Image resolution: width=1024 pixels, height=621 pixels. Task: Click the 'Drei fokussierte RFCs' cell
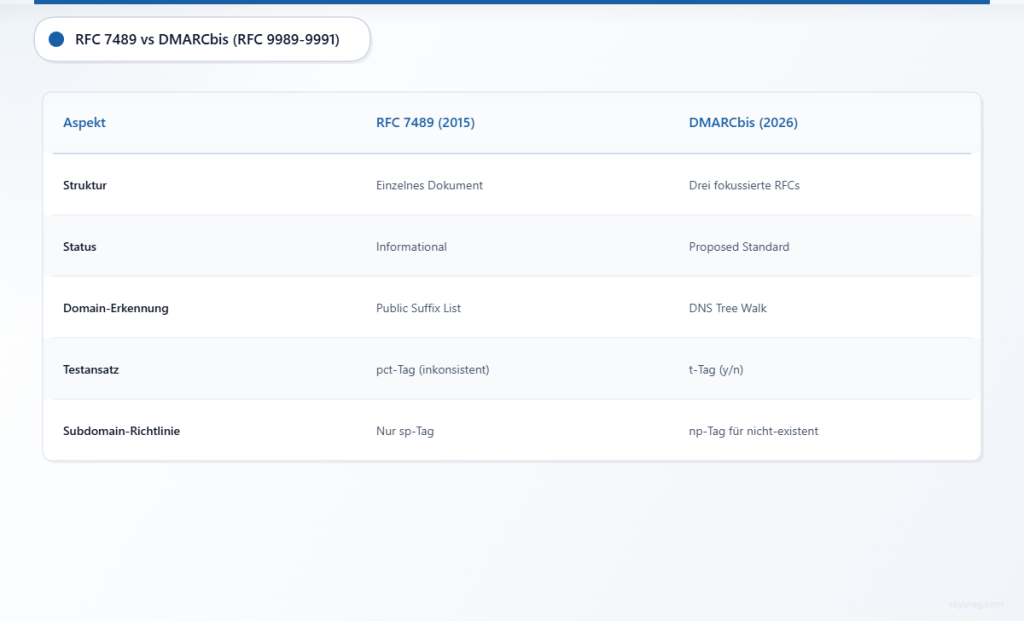[744, 185]
